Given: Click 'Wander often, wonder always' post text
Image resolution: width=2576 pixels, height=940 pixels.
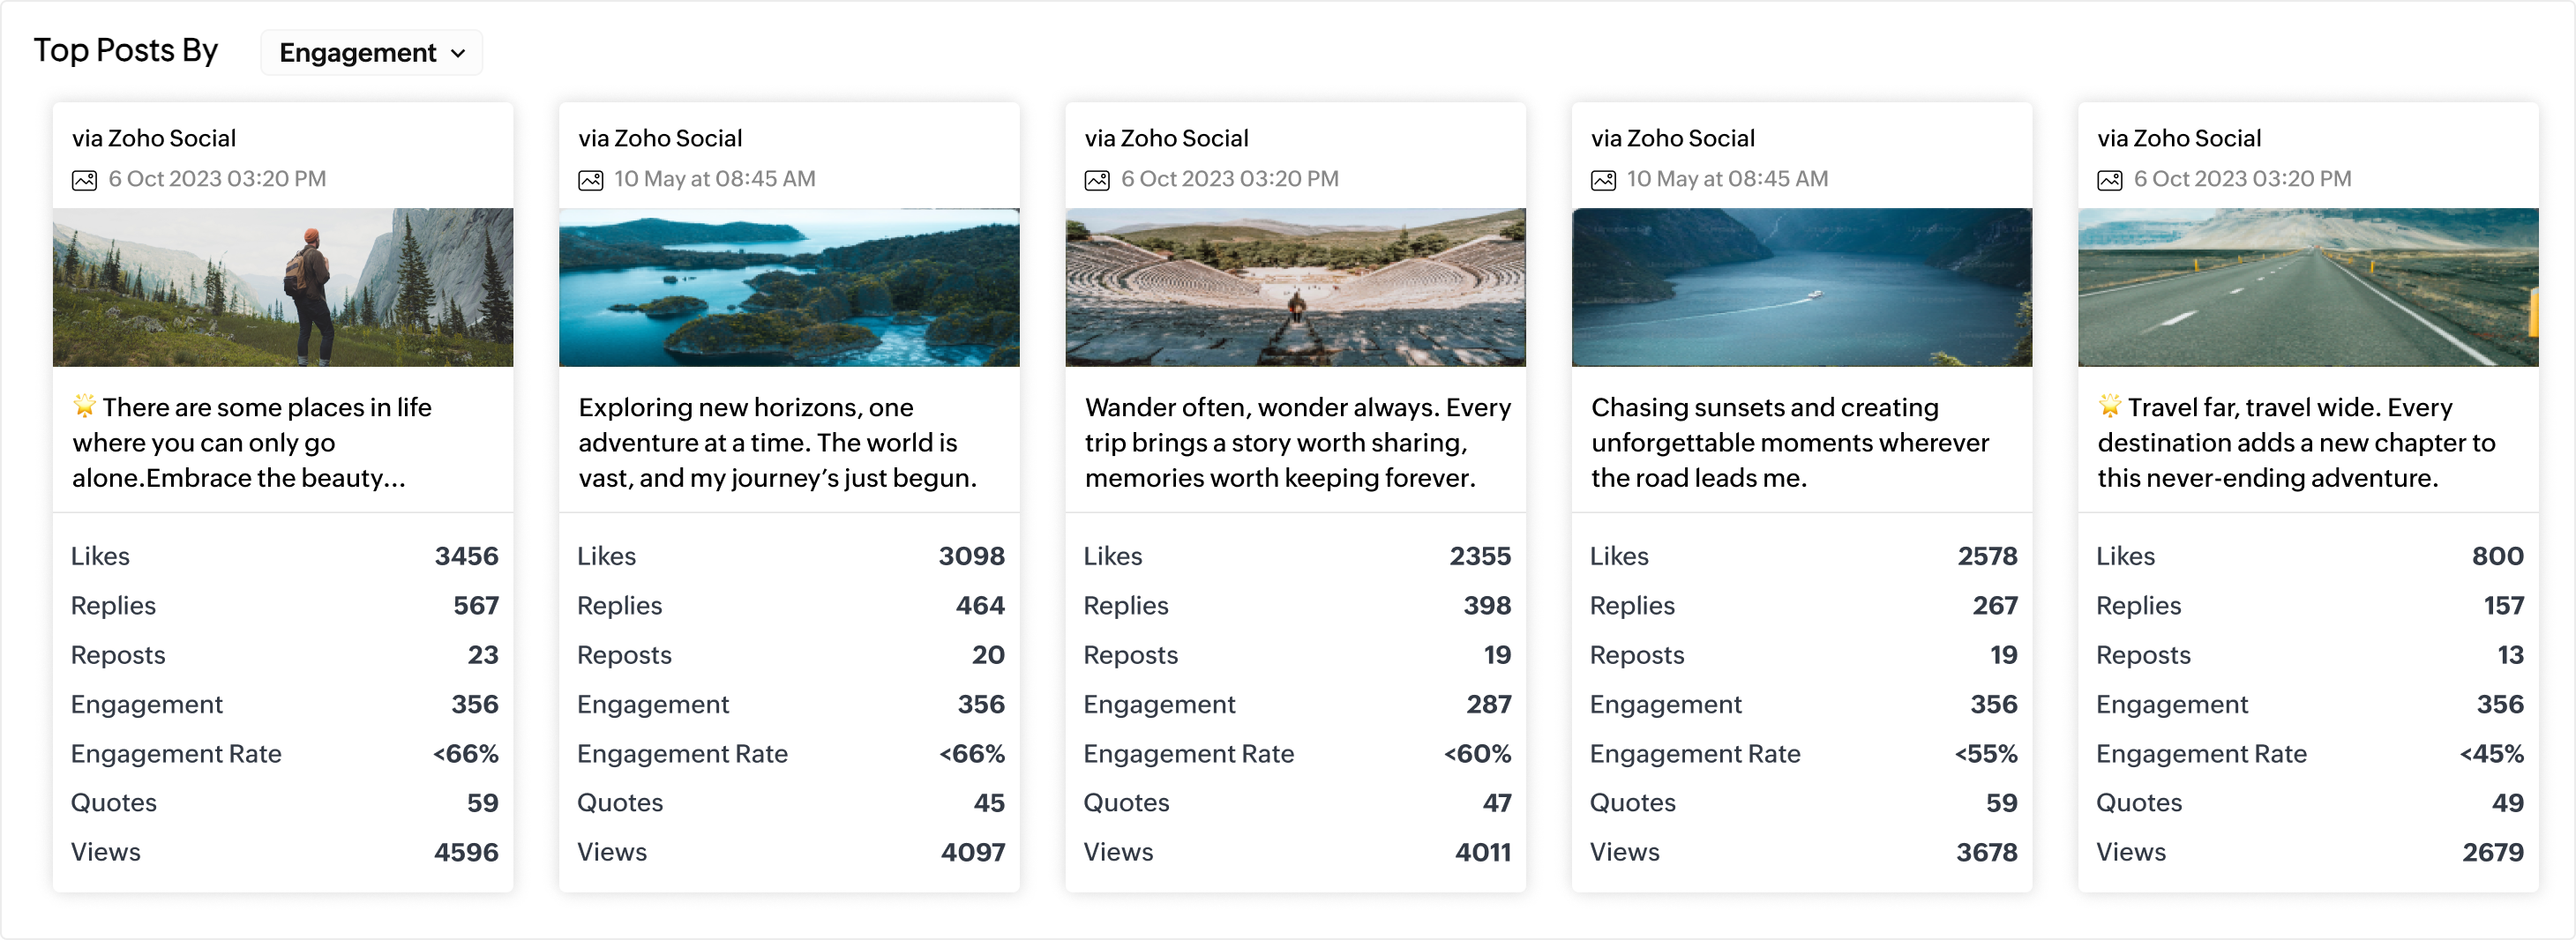Looking at the screenshot, I should click(x=1297, y=442).
